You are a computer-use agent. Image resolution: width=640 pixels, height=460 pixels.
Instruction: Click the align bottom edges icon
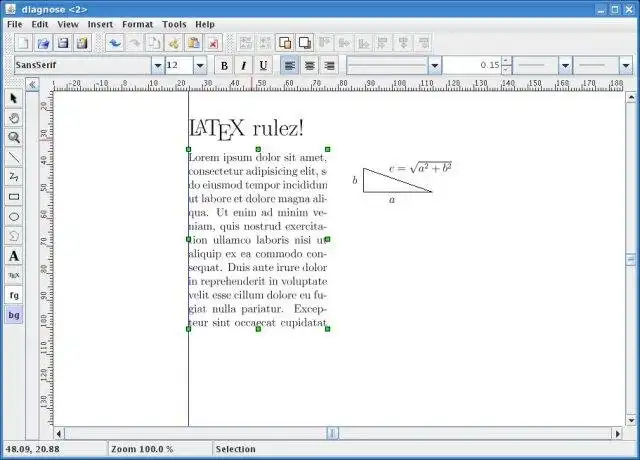pos(364,42)
